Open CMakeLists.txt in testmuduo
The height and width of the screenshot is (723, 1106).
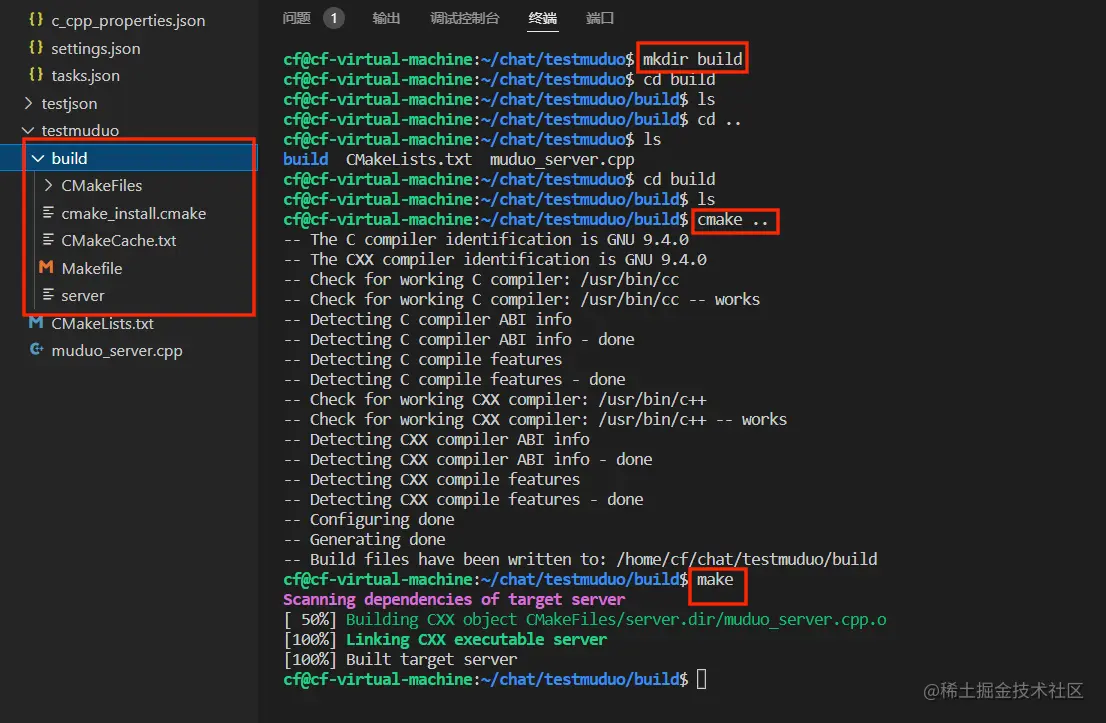(102, 323)
